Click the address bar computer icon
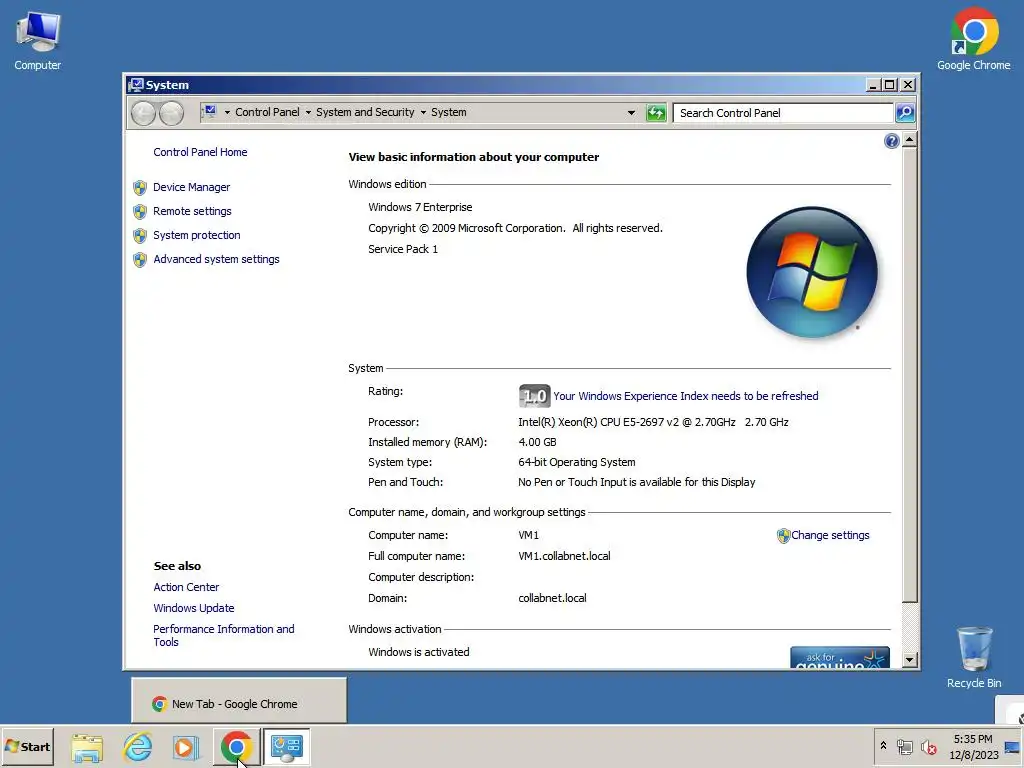 click(x=209, y=112)
